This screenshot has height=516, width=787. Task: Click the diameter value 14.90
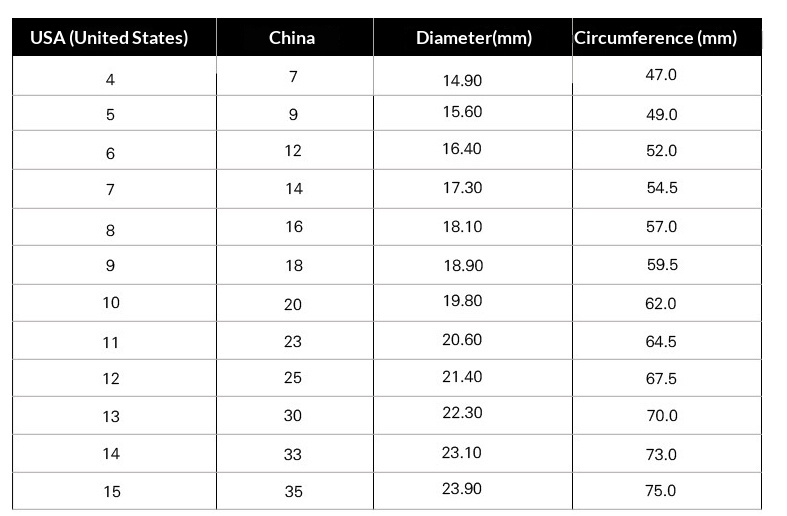[462, 80]
